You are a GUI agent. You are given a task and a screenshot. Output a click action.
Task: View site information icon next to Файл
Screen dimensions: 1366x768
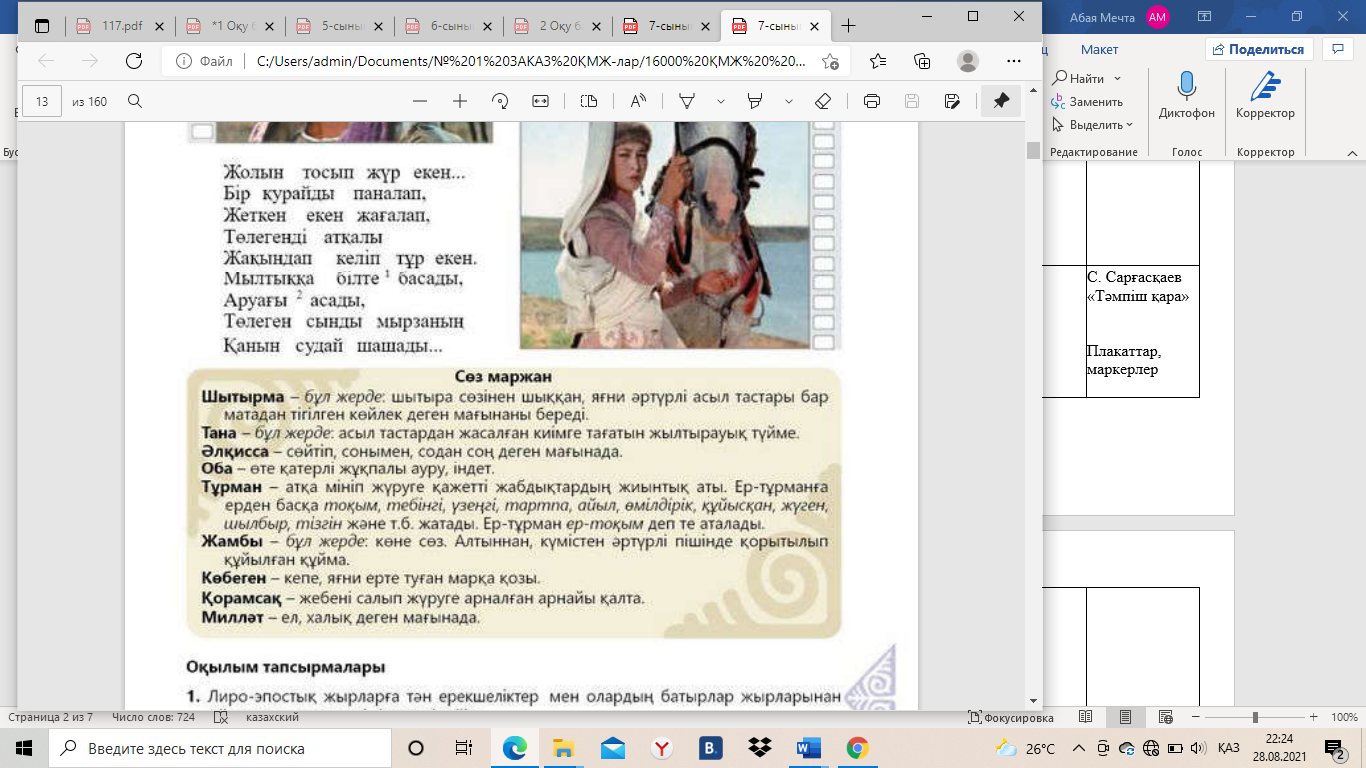(x=183, y=61)
